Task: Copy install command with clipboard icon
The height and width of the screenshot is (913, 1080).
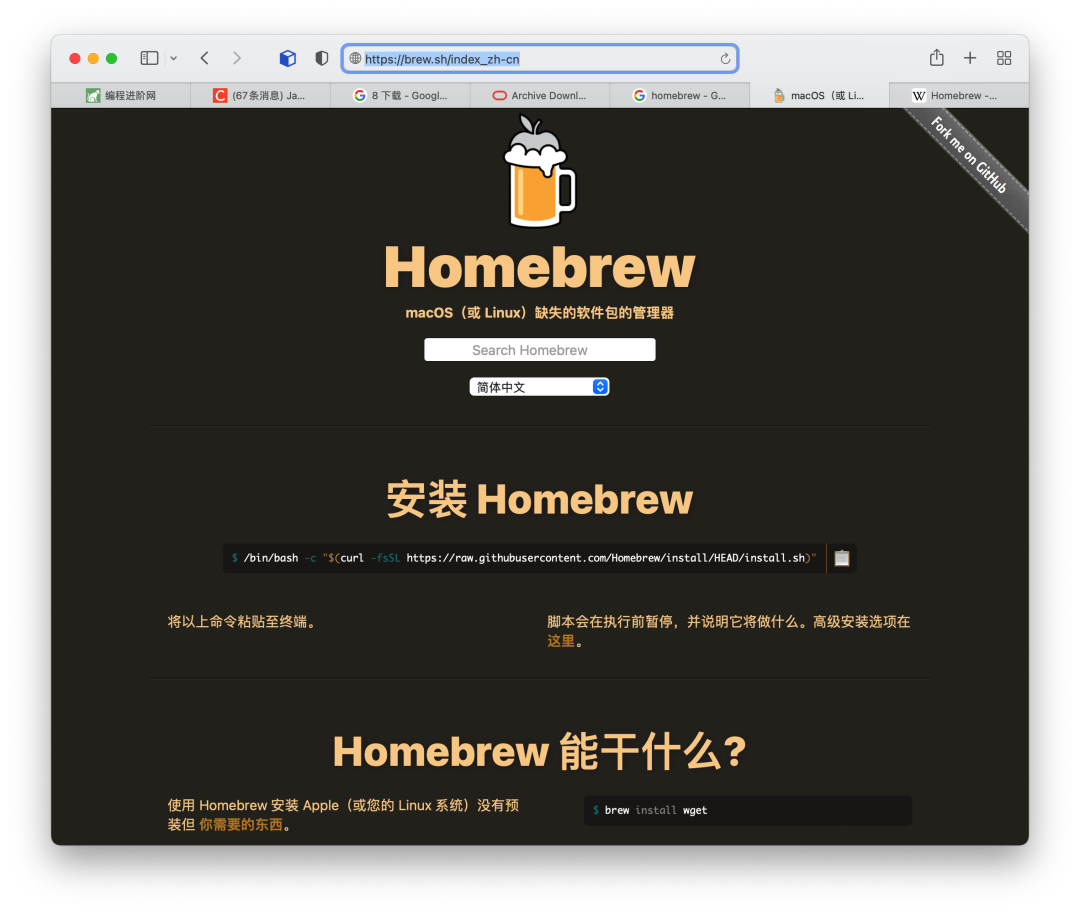Action: tap(842, 558)
